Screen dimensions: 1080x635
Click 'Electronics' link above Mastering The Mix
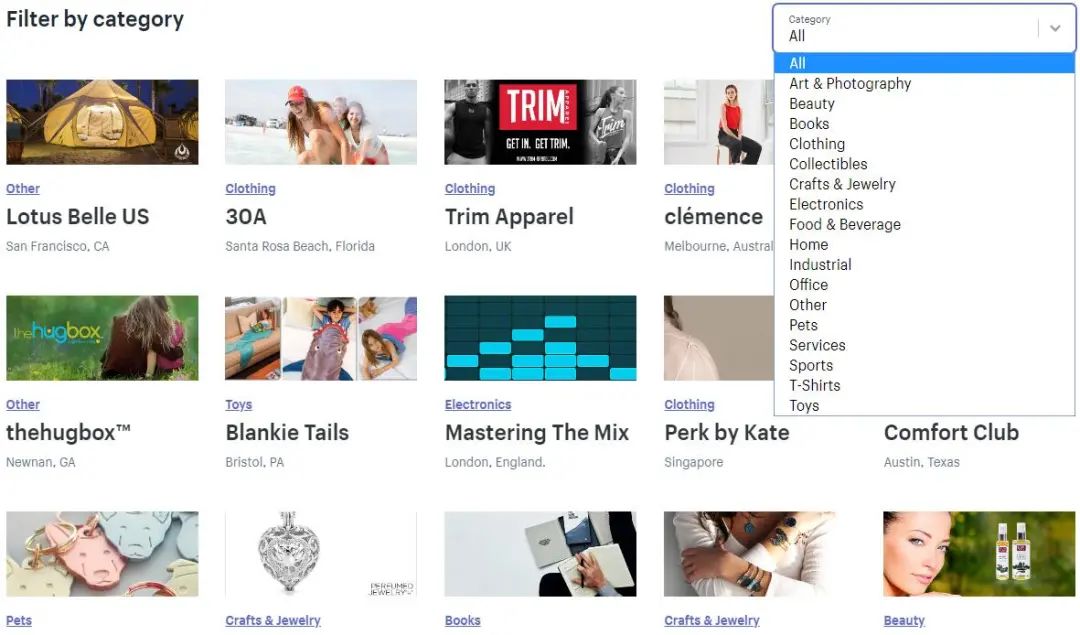click(x=478, y=405)
